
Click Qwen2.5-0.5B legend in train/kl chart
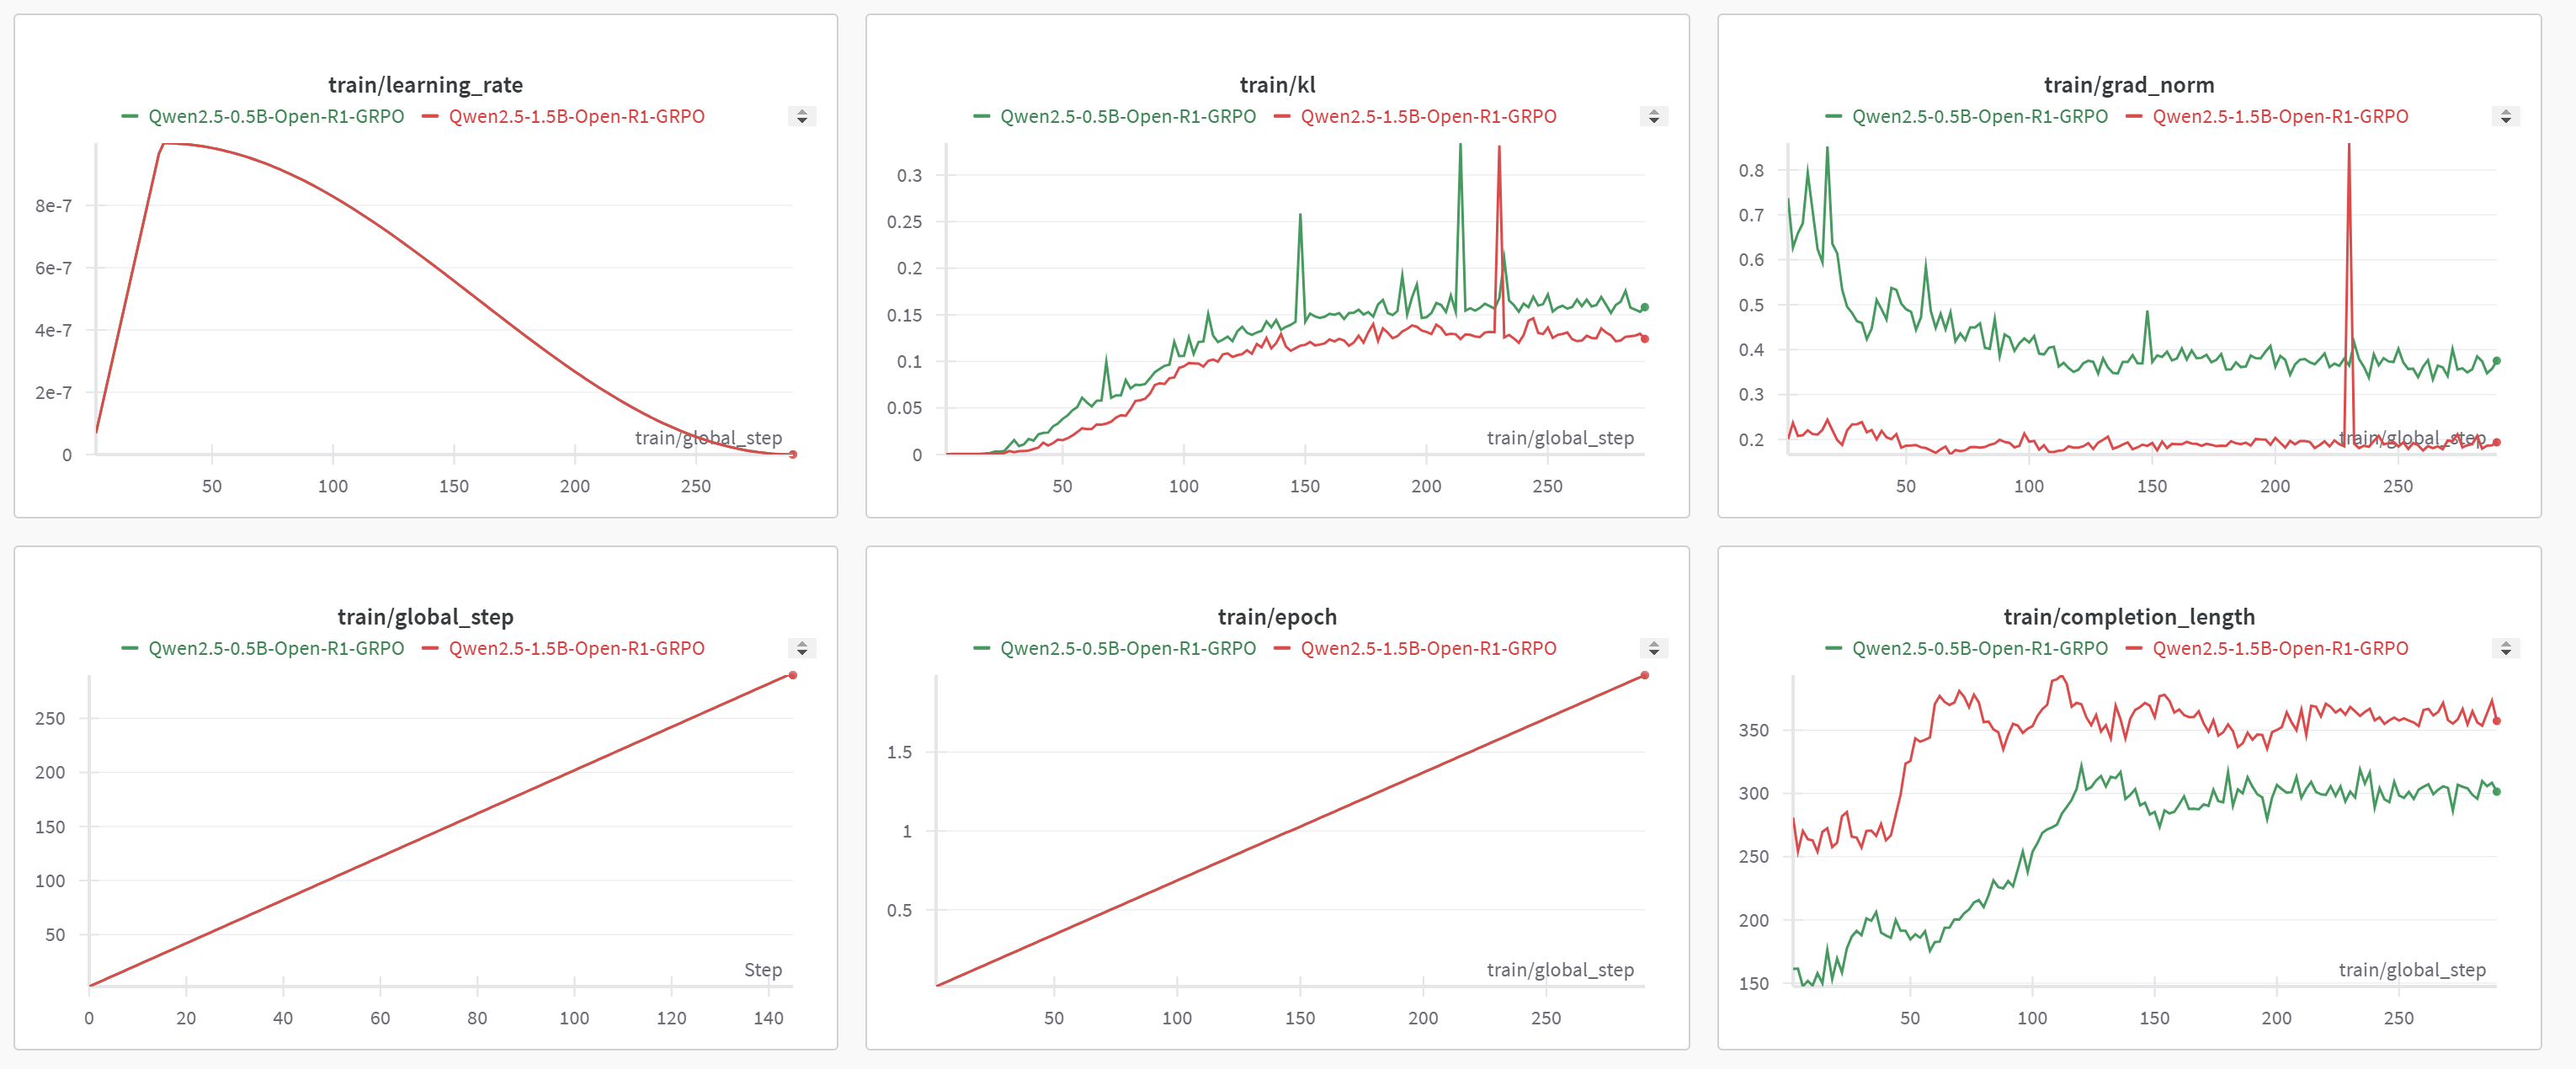coord(1128,117)
